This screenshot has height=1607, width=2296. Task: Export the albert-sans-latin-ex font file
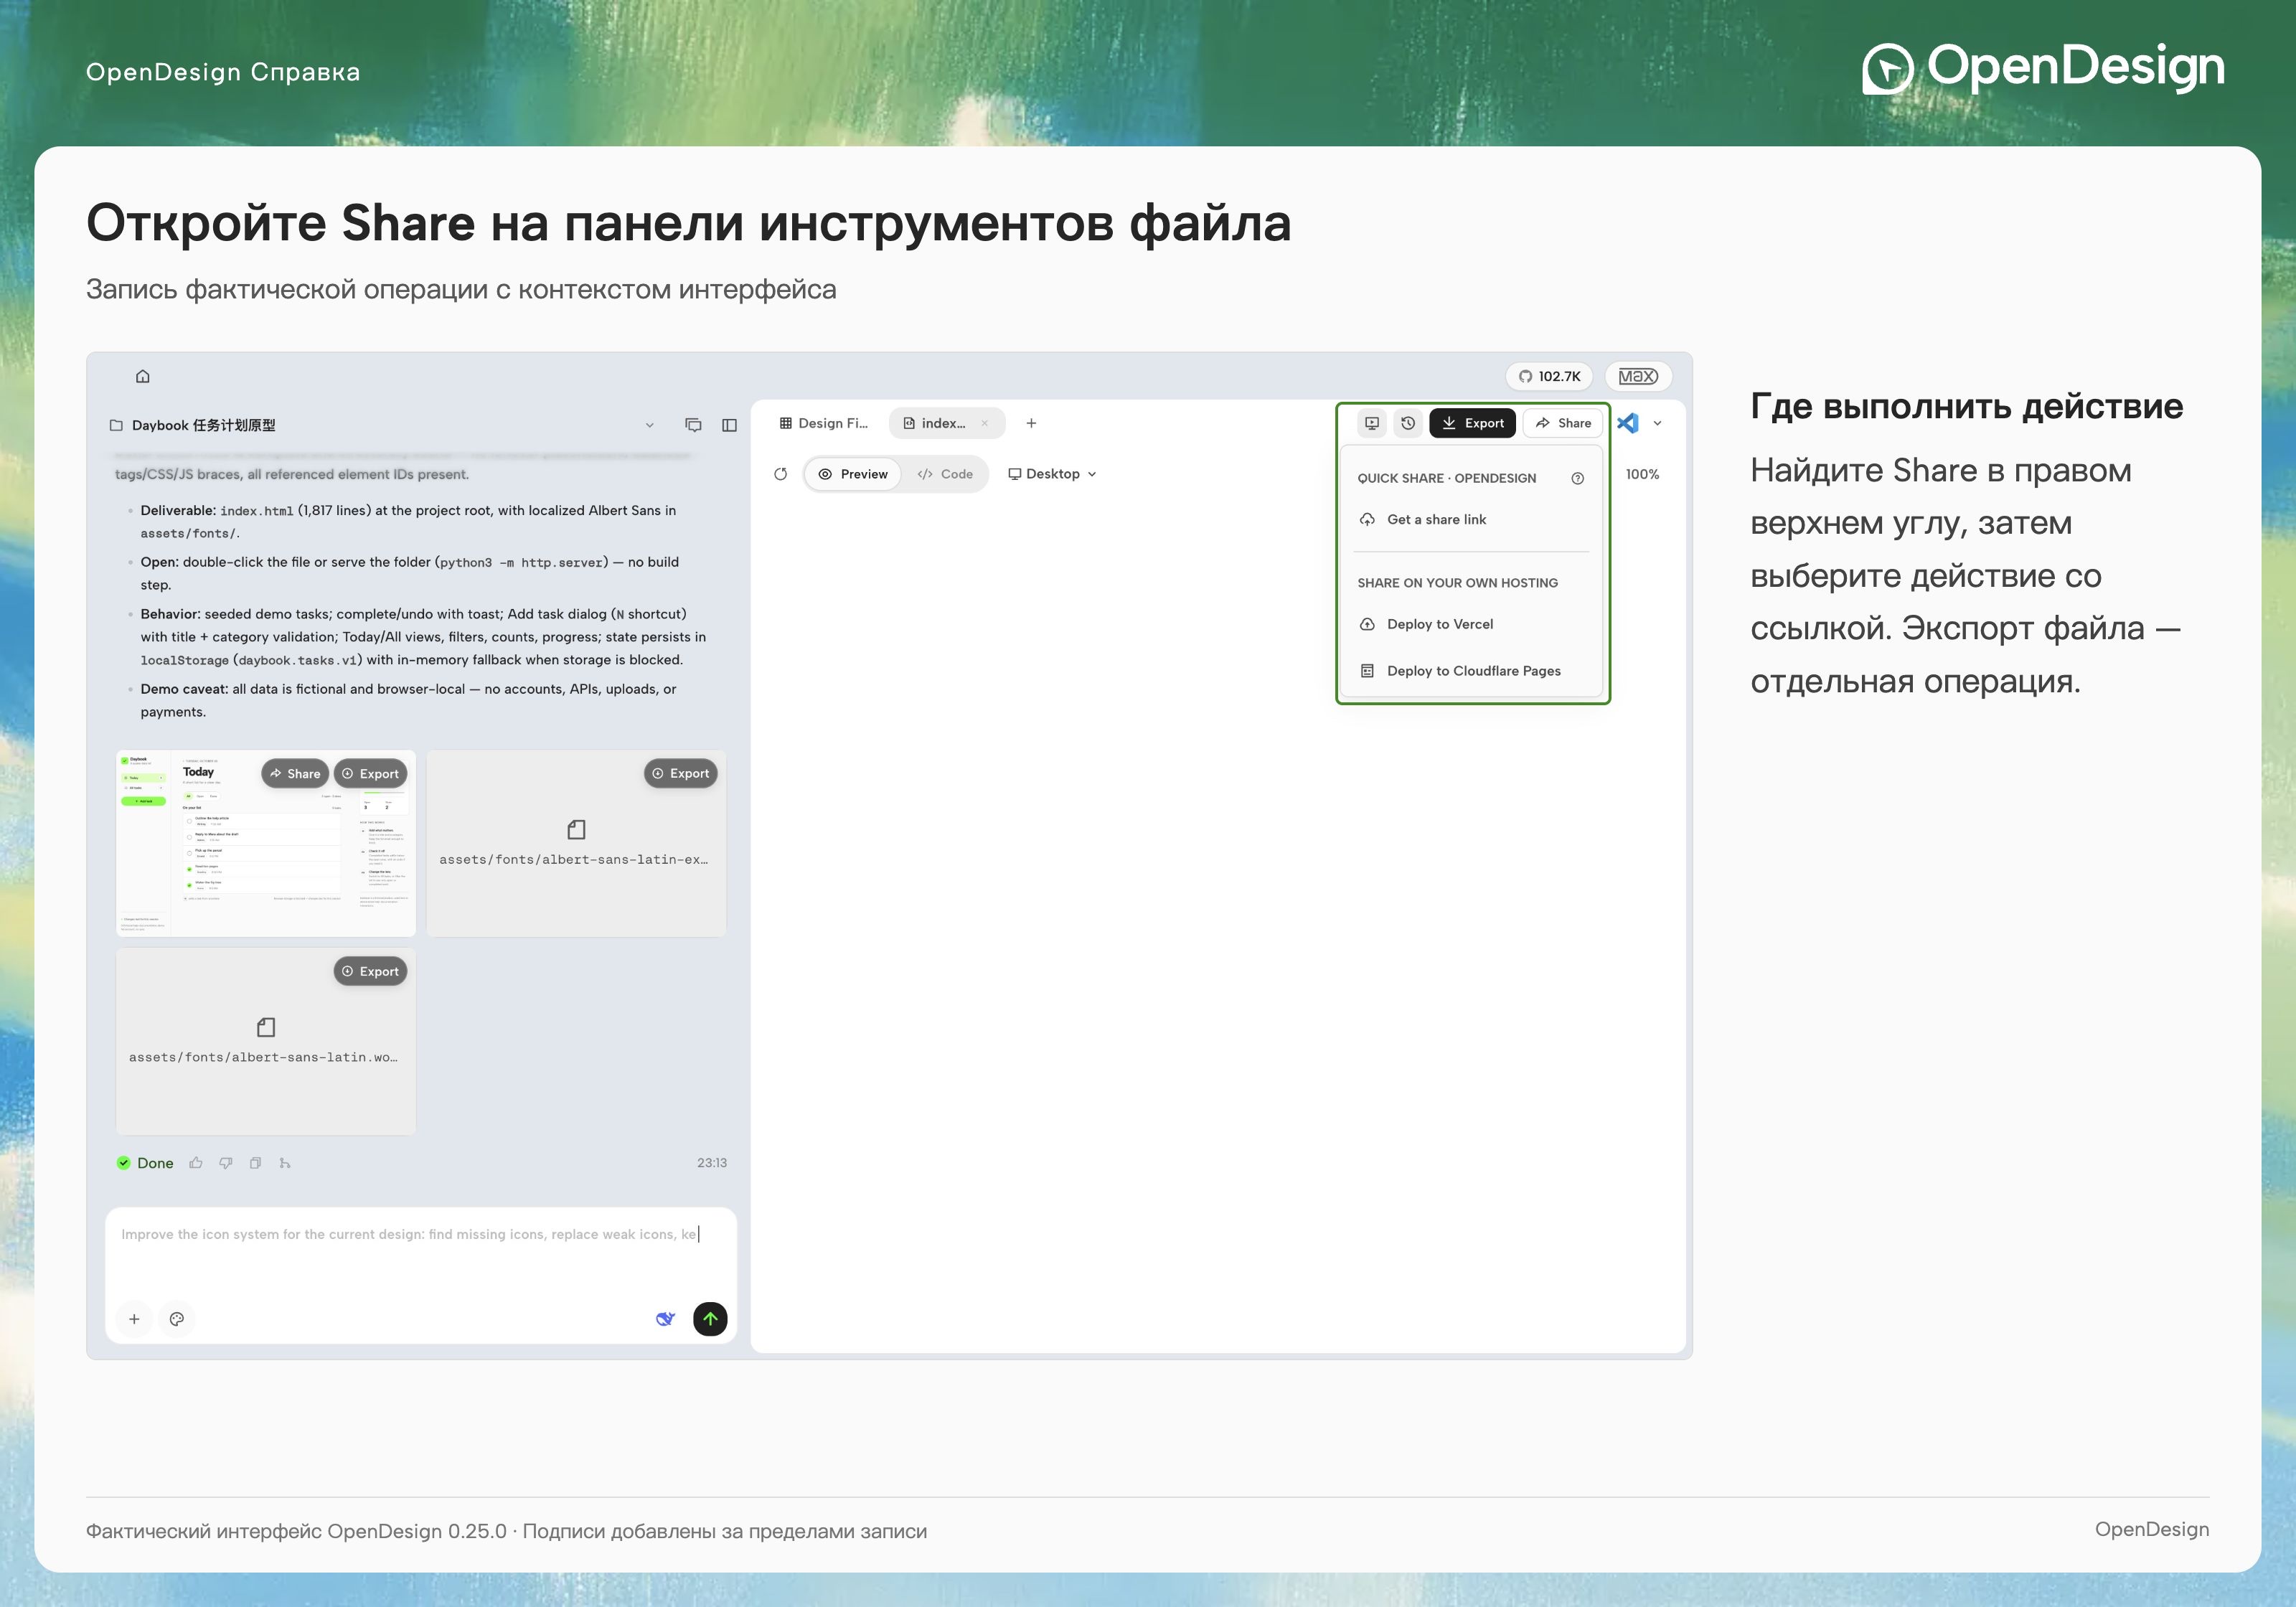click(681, 773)
